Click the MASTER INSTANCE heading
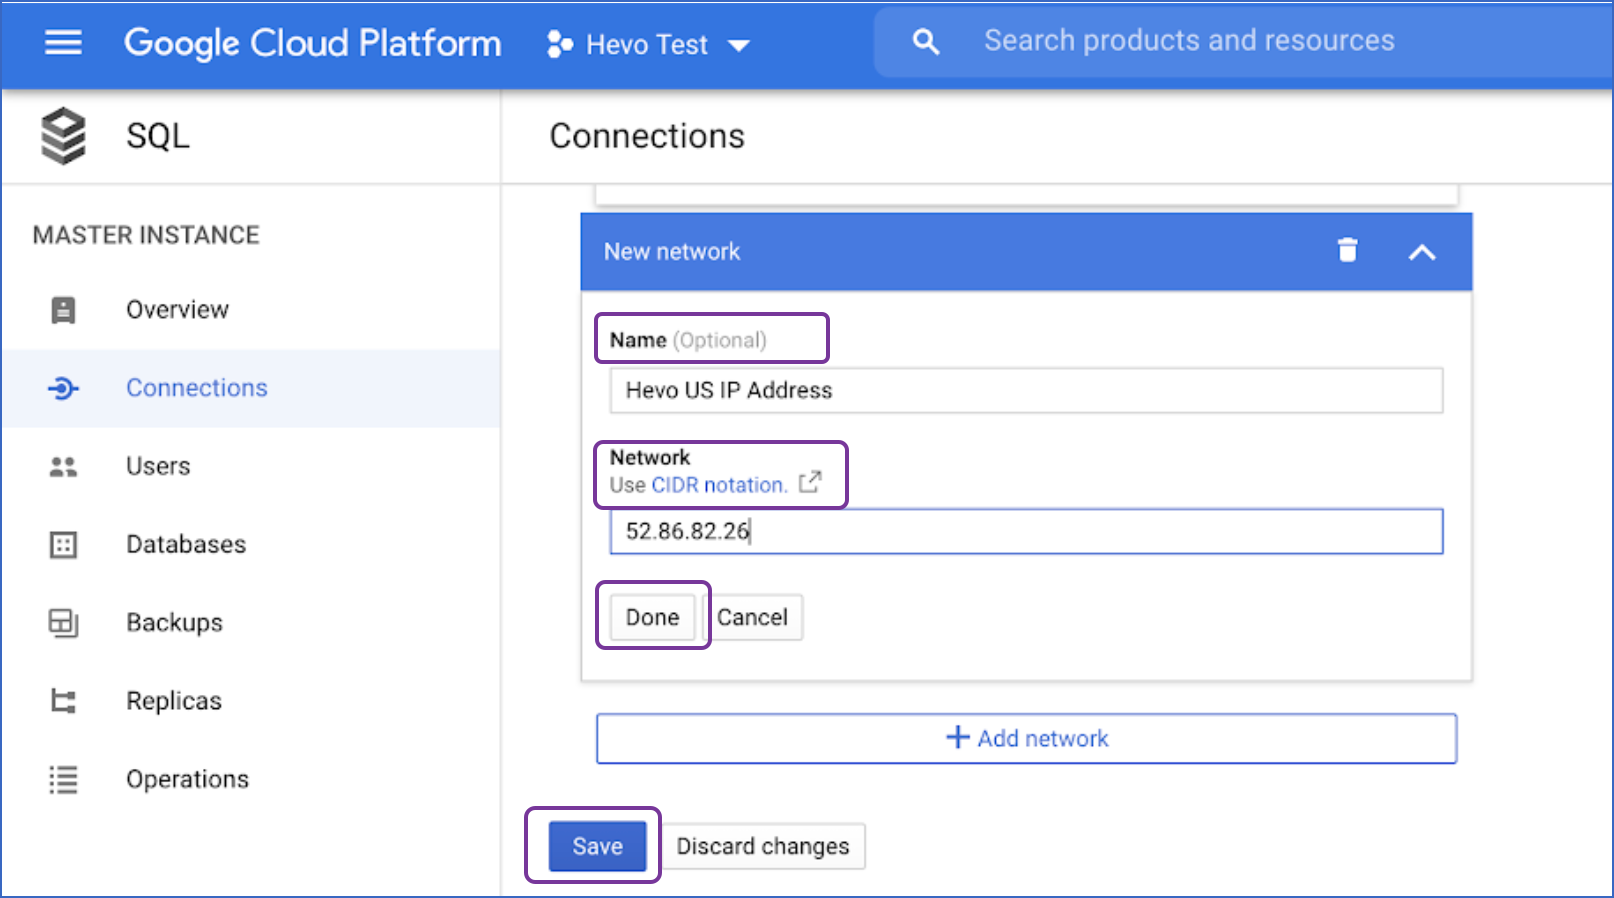 coord(146,235)
